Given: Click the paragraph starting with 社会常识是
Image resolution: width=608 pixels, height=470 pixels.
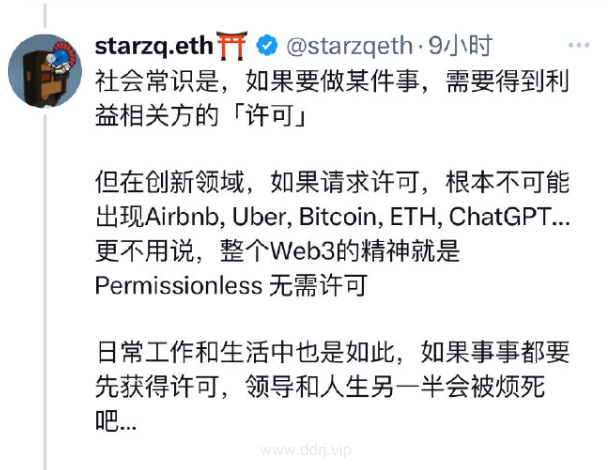Looking at the screenshot, I should tap(332, 98).
